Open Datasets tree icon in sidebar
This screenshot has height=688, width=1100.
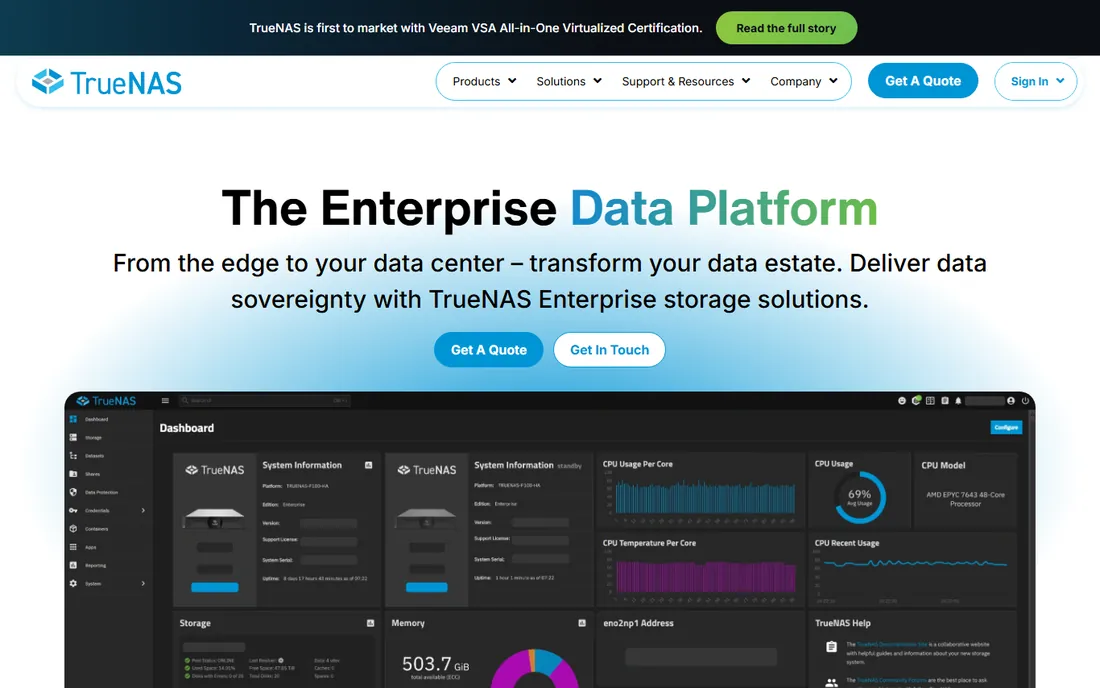pyautogui.click(x=73, y=455)
